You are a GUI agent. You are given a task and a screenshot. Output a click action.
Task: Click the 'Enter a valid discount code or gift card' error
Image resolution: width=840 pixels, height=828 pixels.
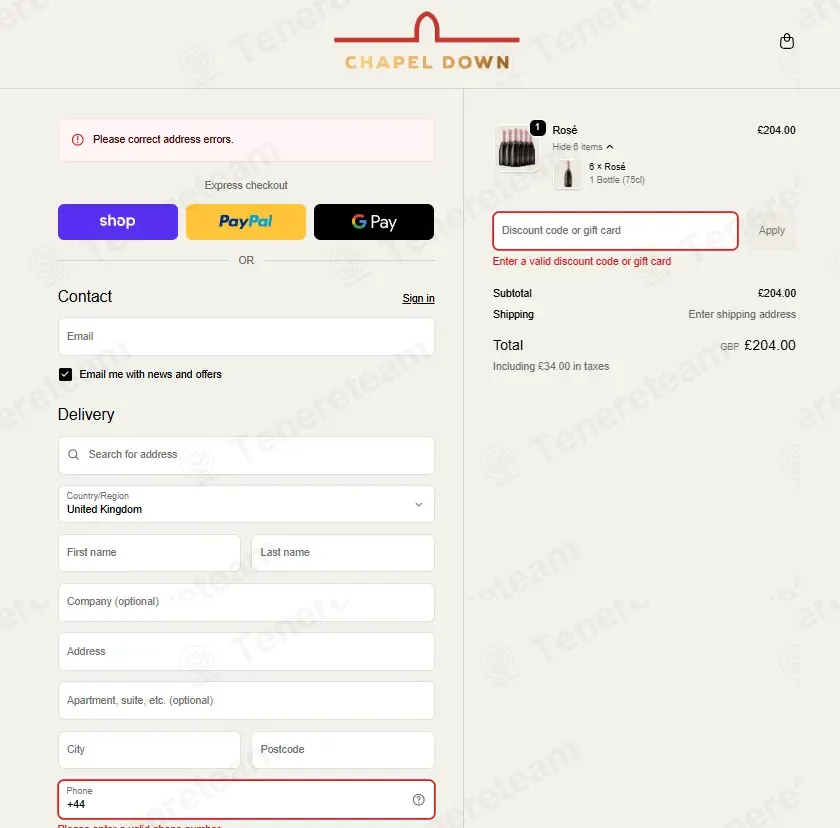(582, 261)
